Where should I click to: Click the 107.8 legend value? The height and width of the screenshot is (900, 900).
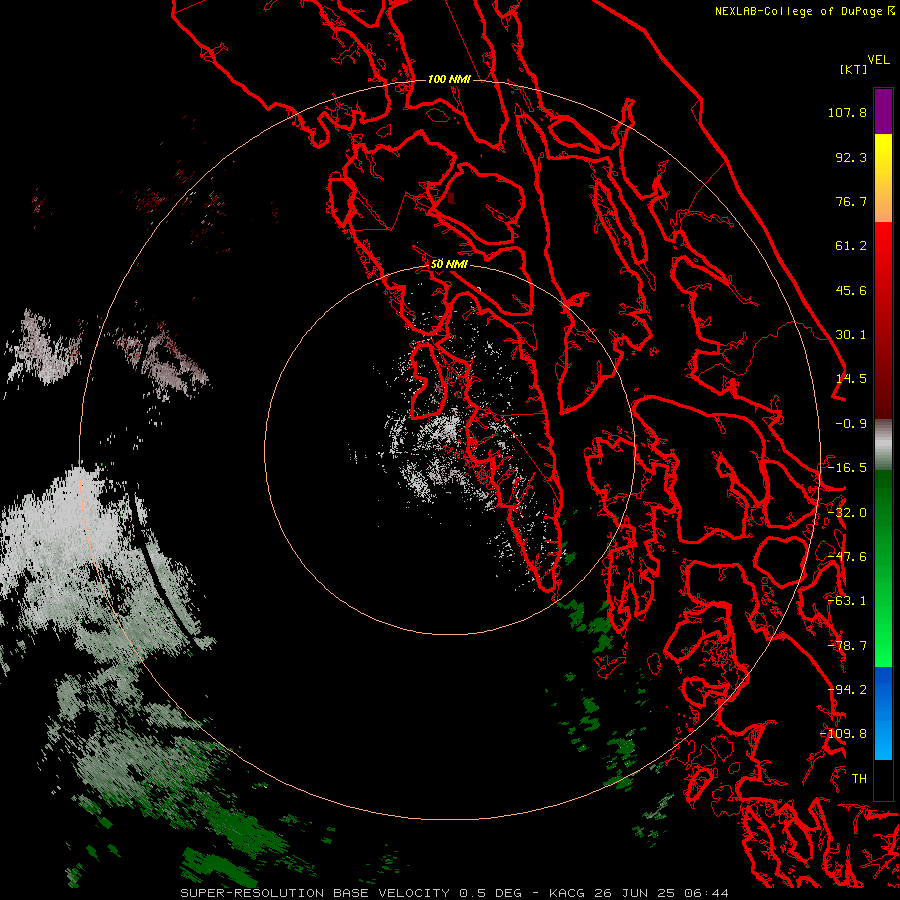point(847,112)
